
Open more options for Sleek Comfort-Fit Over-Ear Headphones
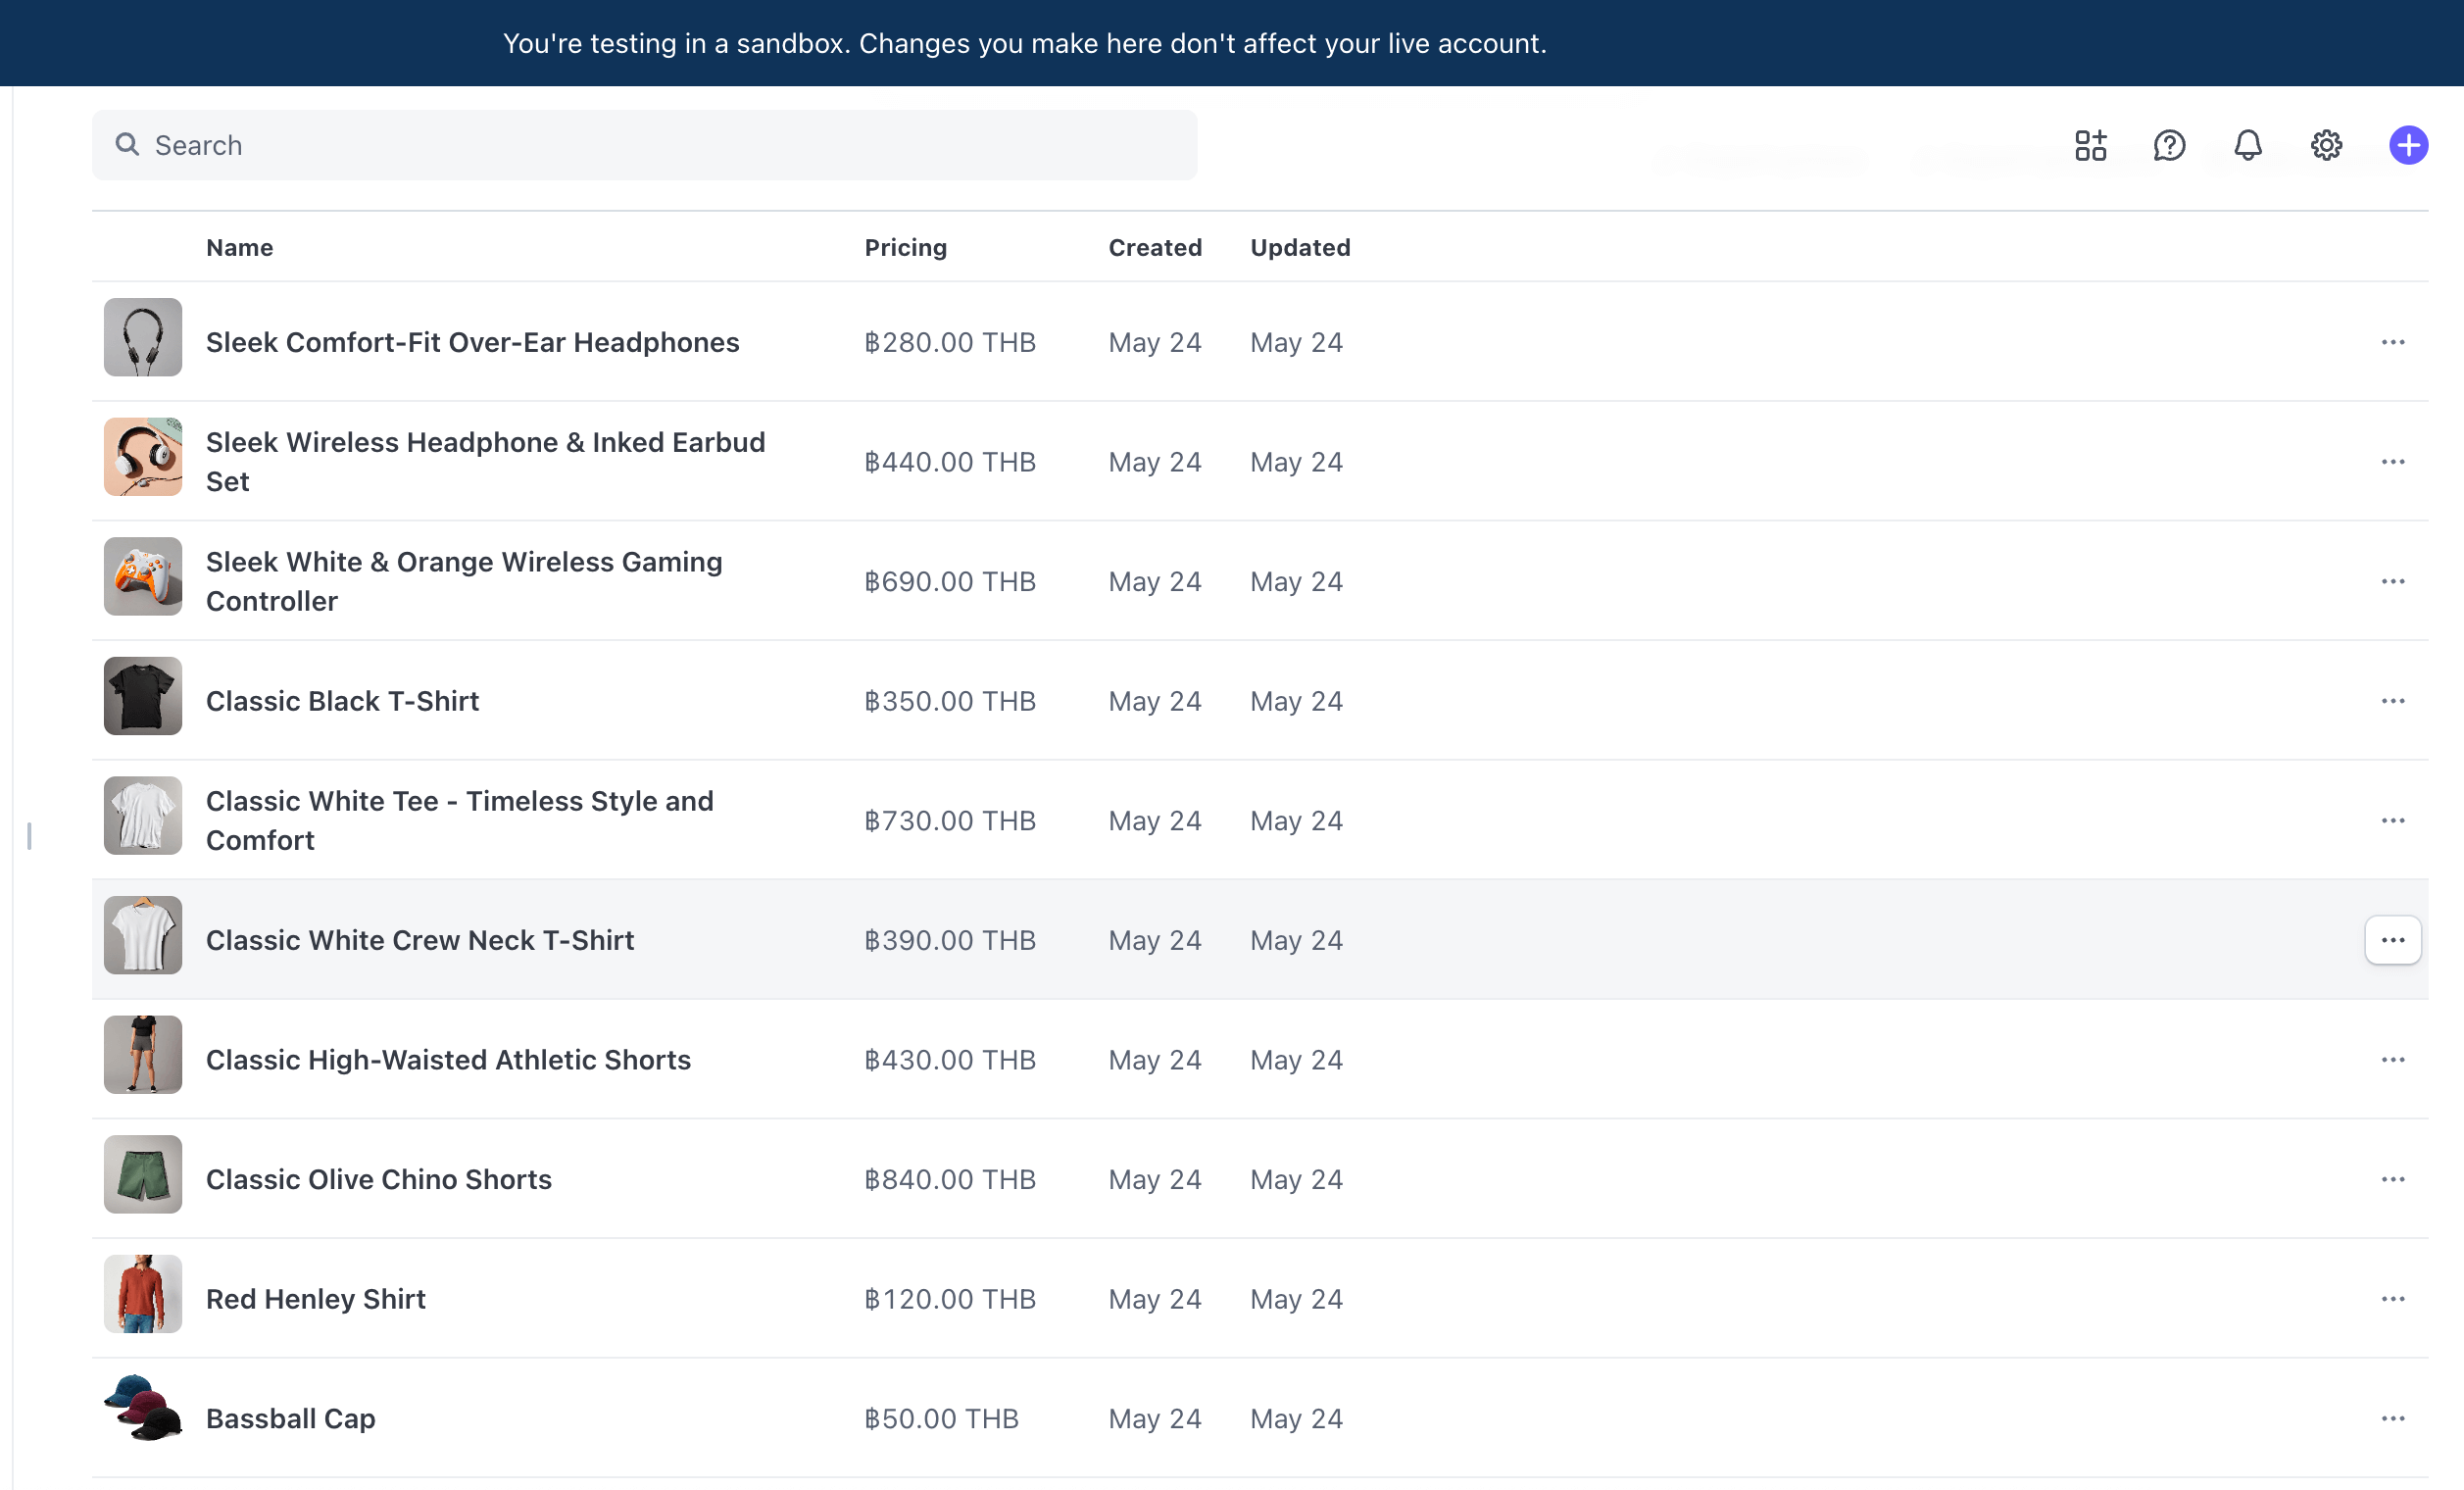coord(2392,342)
